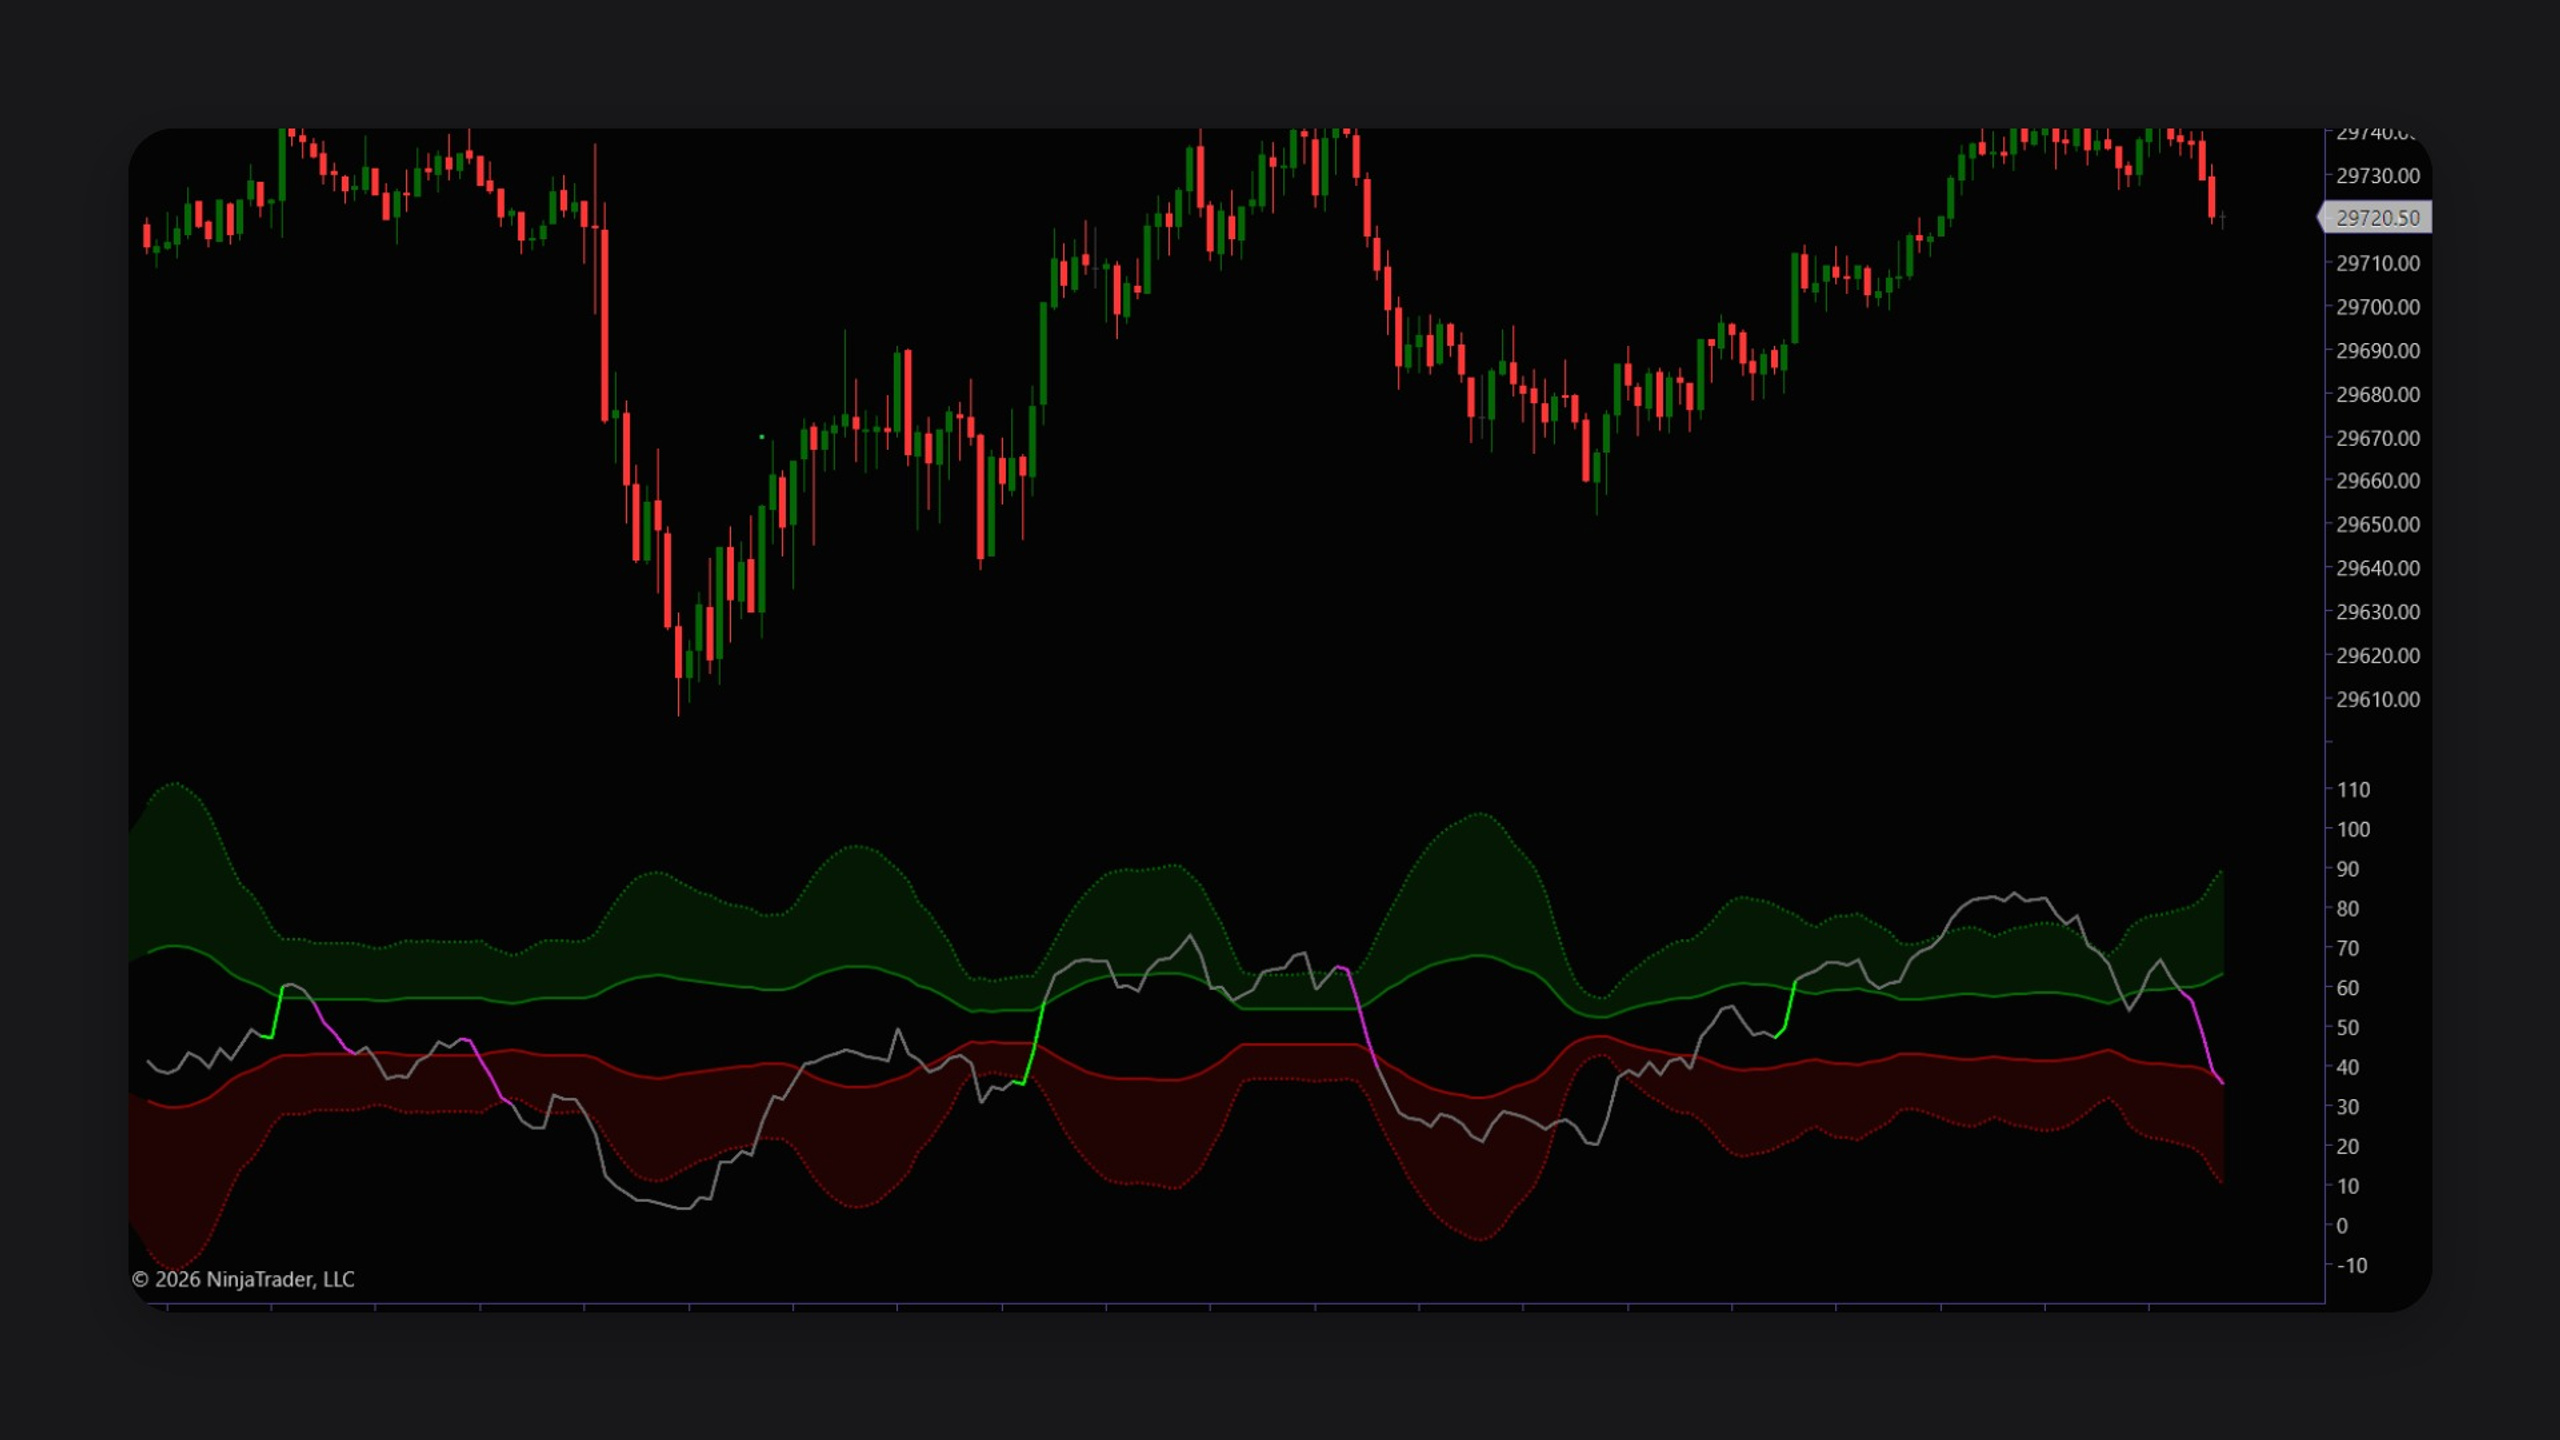Click the -10 label on indicator scale
2560x1440 pixels.
pos(2352,1265)
